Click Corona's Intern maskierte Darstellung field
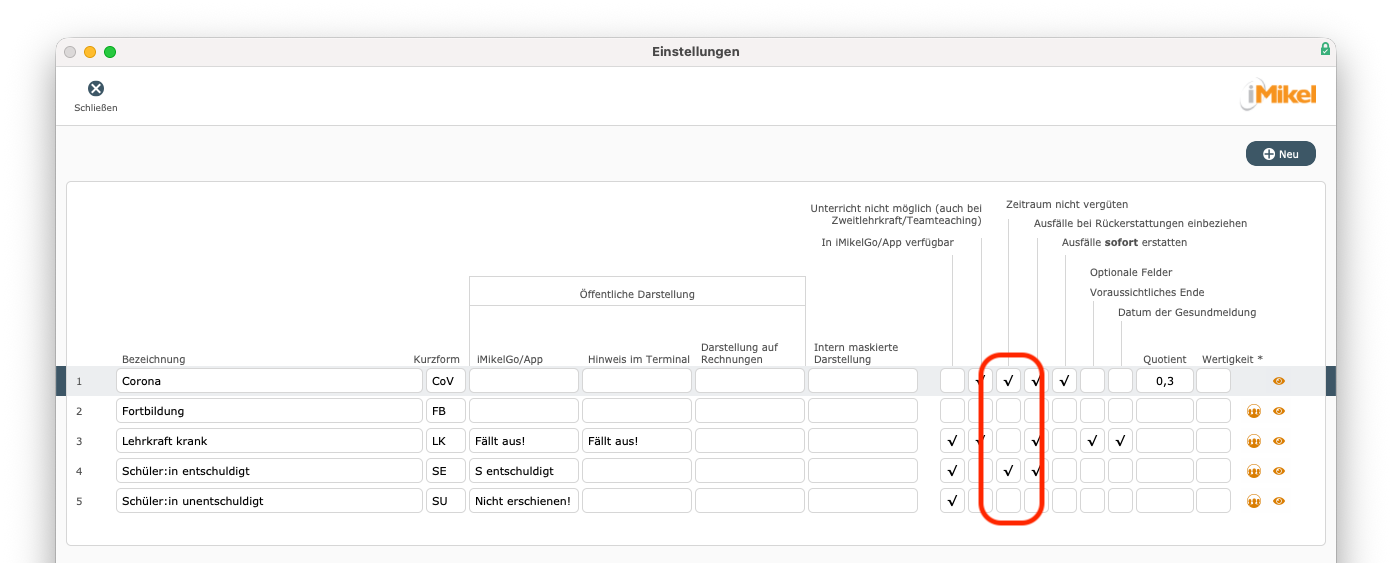The image size is (1392, 563). tap(863, 381)
